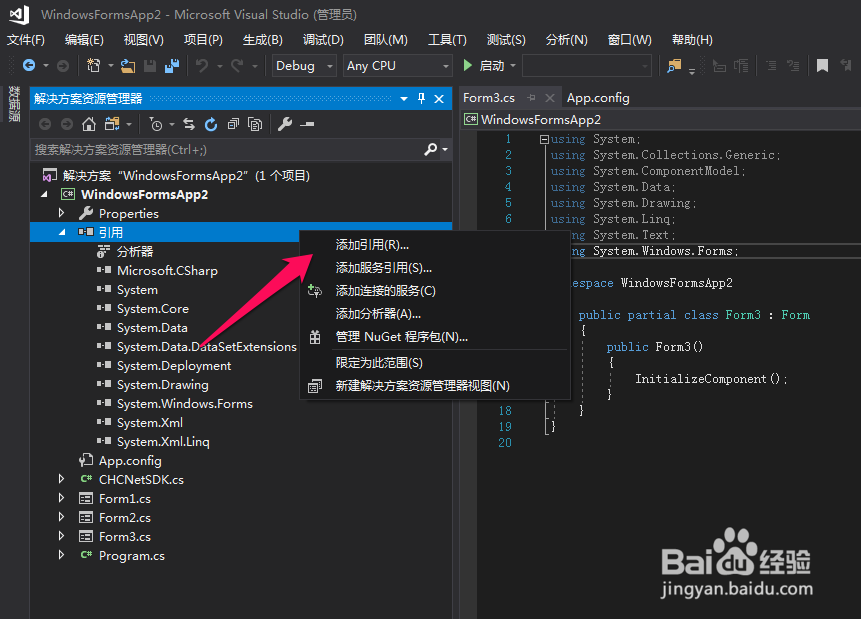Collapse the WindowsFormsApp2 project node
The image size is (861, 619).
tap(44, 194)
